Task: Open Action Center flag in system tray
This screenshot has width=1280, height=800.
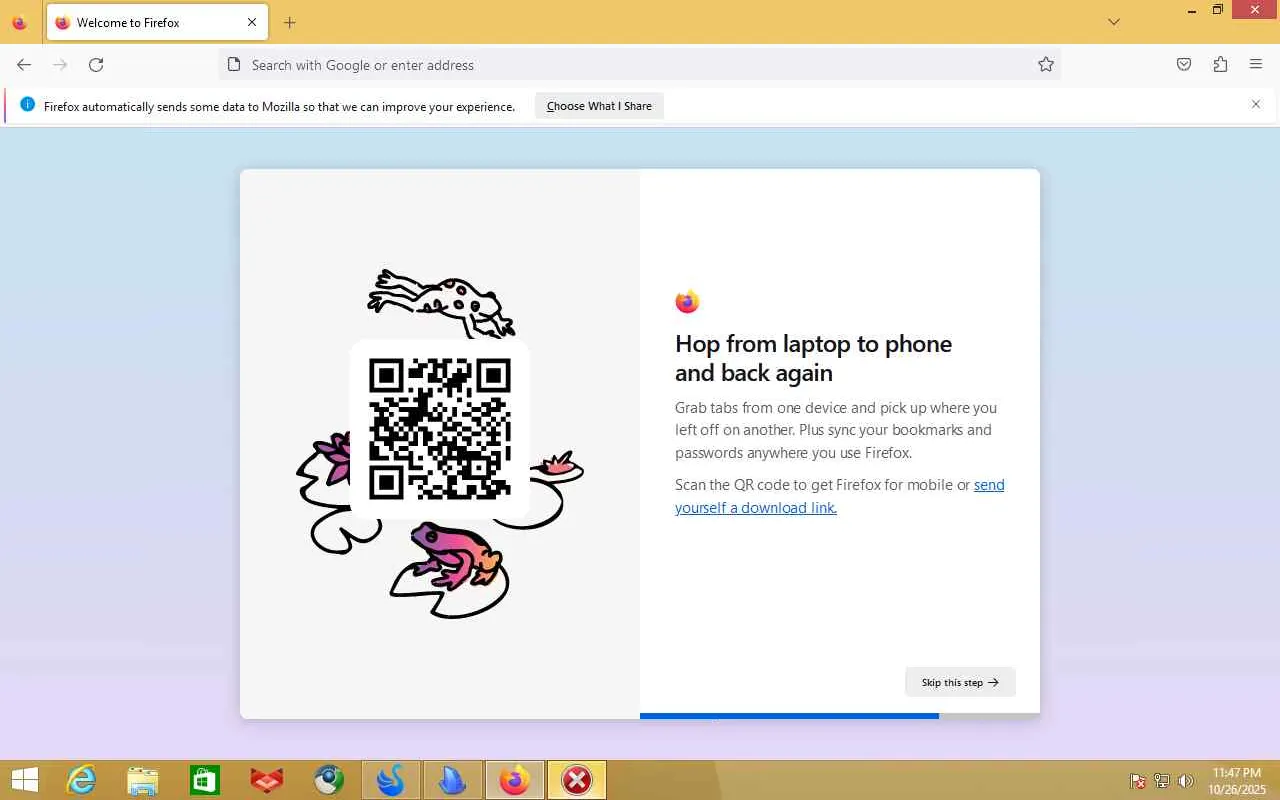Action: click(x=1138, y=781)
